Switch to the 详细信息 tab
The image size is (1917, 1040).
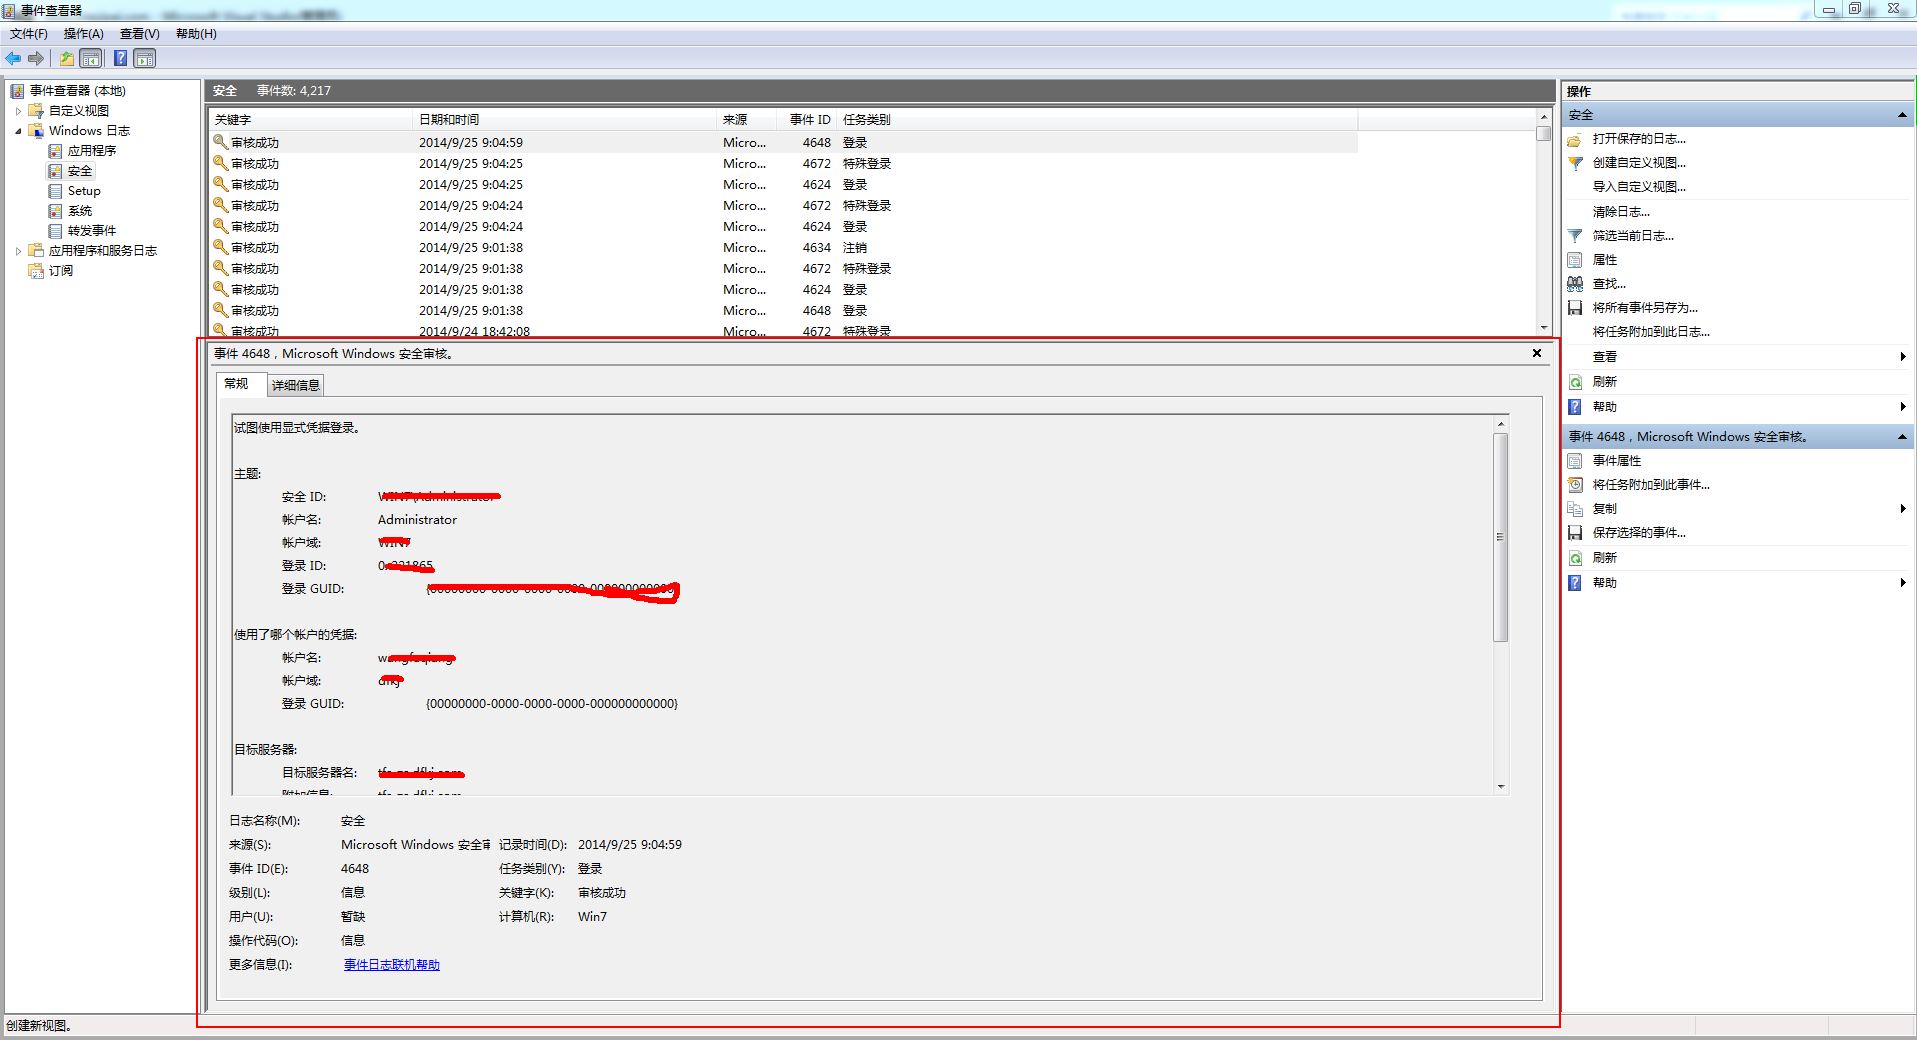pos(296,385)
